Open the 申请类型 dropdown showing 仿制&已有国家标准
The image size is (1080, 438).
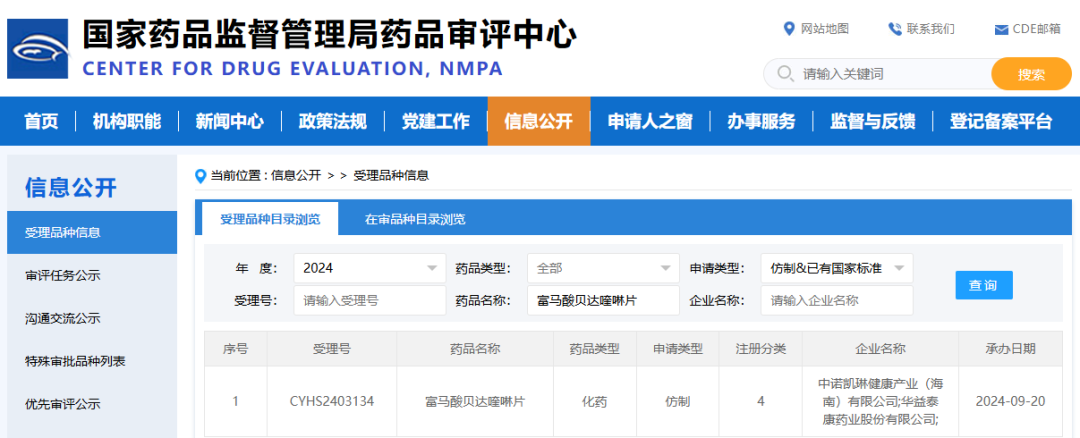click(x=837, y=268)
